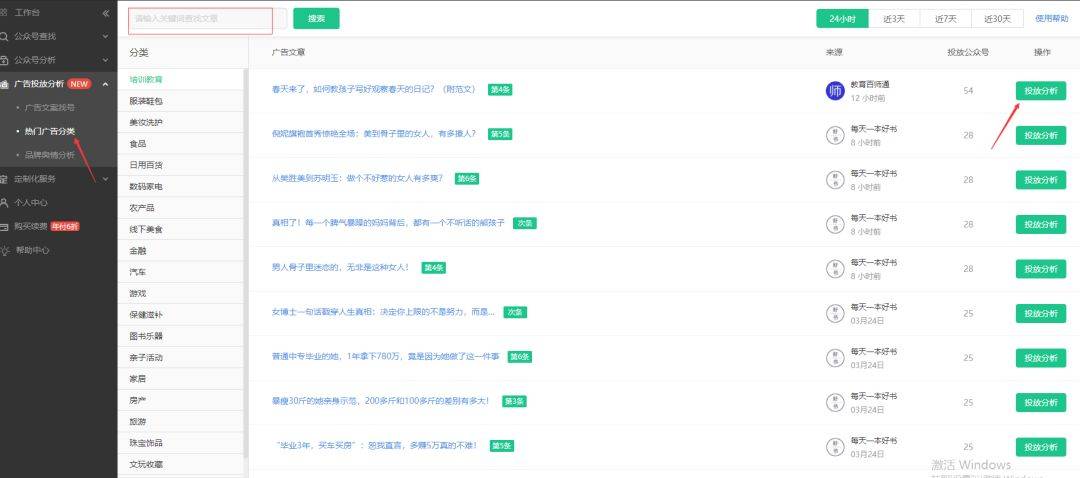Click the source avatar in the 女博士一句话 row
This screenshot has height=478, width=1080.
pos(835,313)
